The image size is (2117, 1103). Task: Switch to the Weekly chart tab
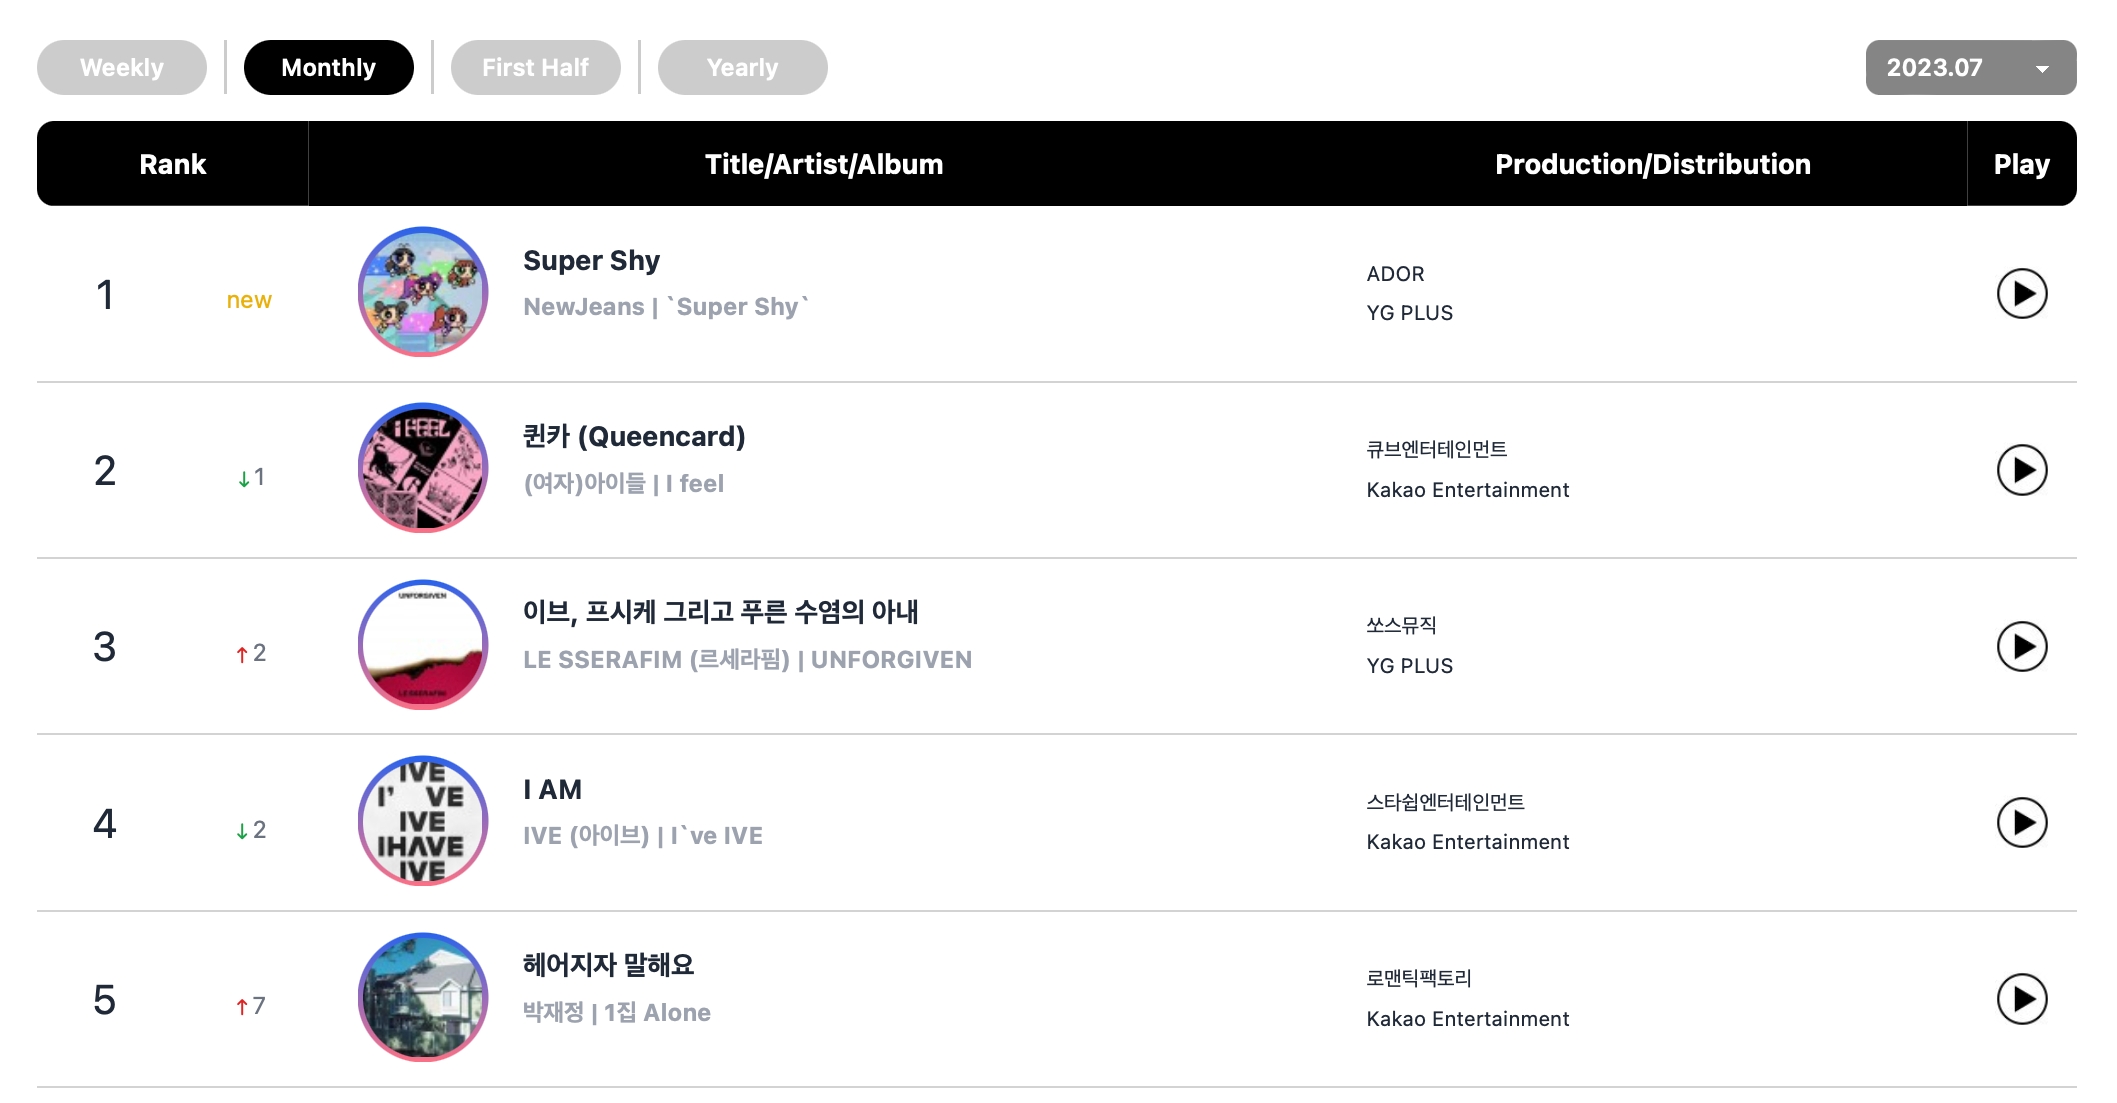pyautogui.click(x=122, y=68)
